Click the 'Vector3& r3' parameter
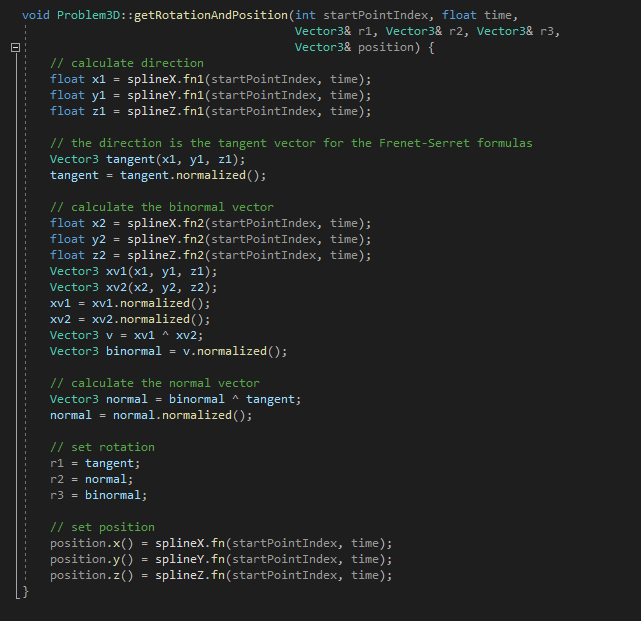The image size is (641, 621). [515, 31]
